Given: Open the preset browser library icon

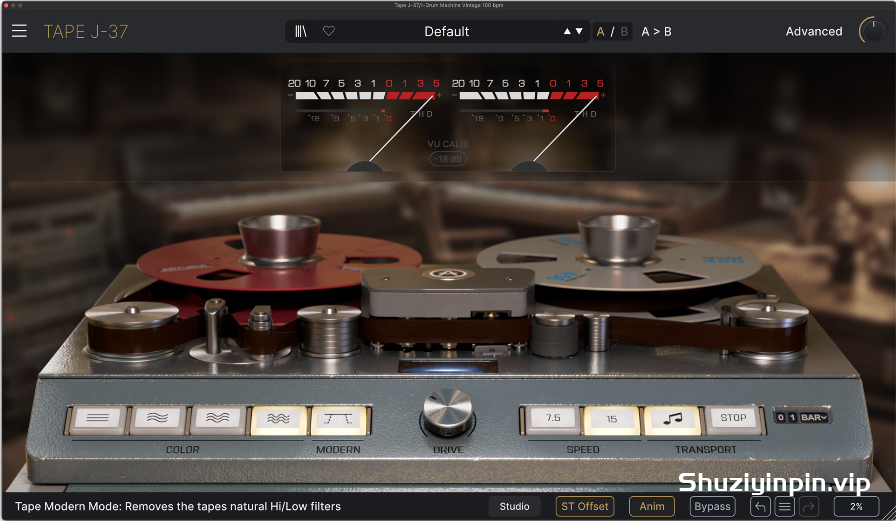Looking at the screenshot, I should pyautogui.click(x=301, y=31).
